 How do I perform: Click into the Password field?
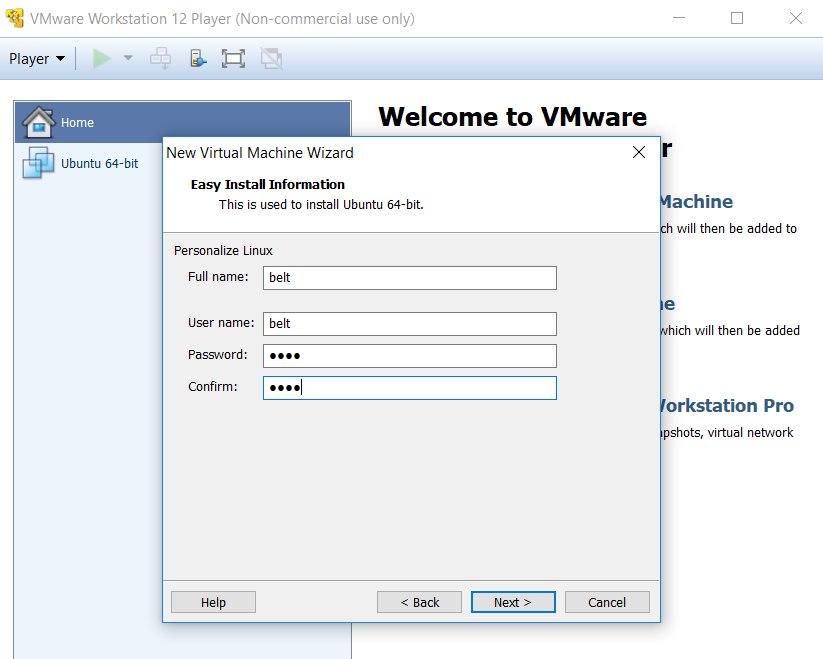click(409, 356)
